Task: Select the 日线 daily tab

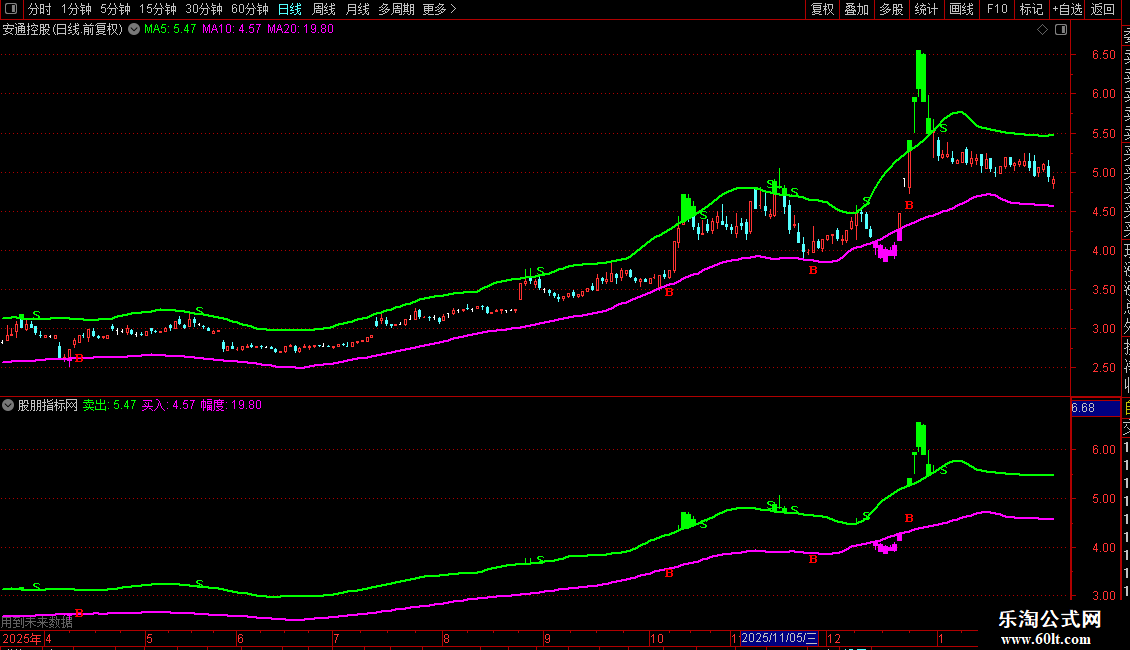Action: tap(290, 9)
